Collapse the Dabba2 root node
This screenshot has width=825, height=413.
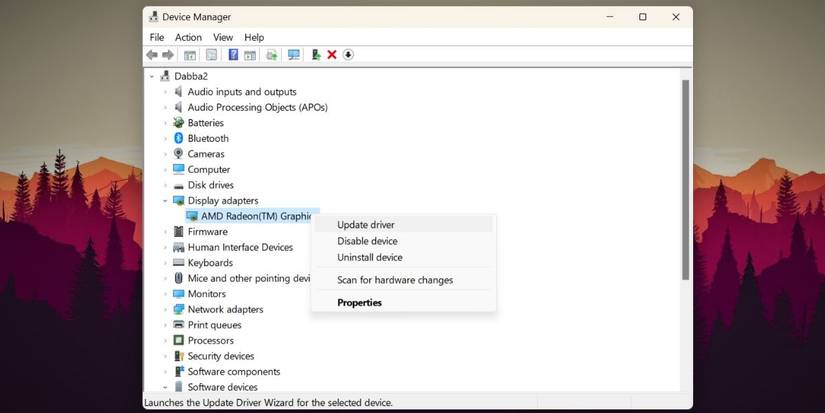152,76
